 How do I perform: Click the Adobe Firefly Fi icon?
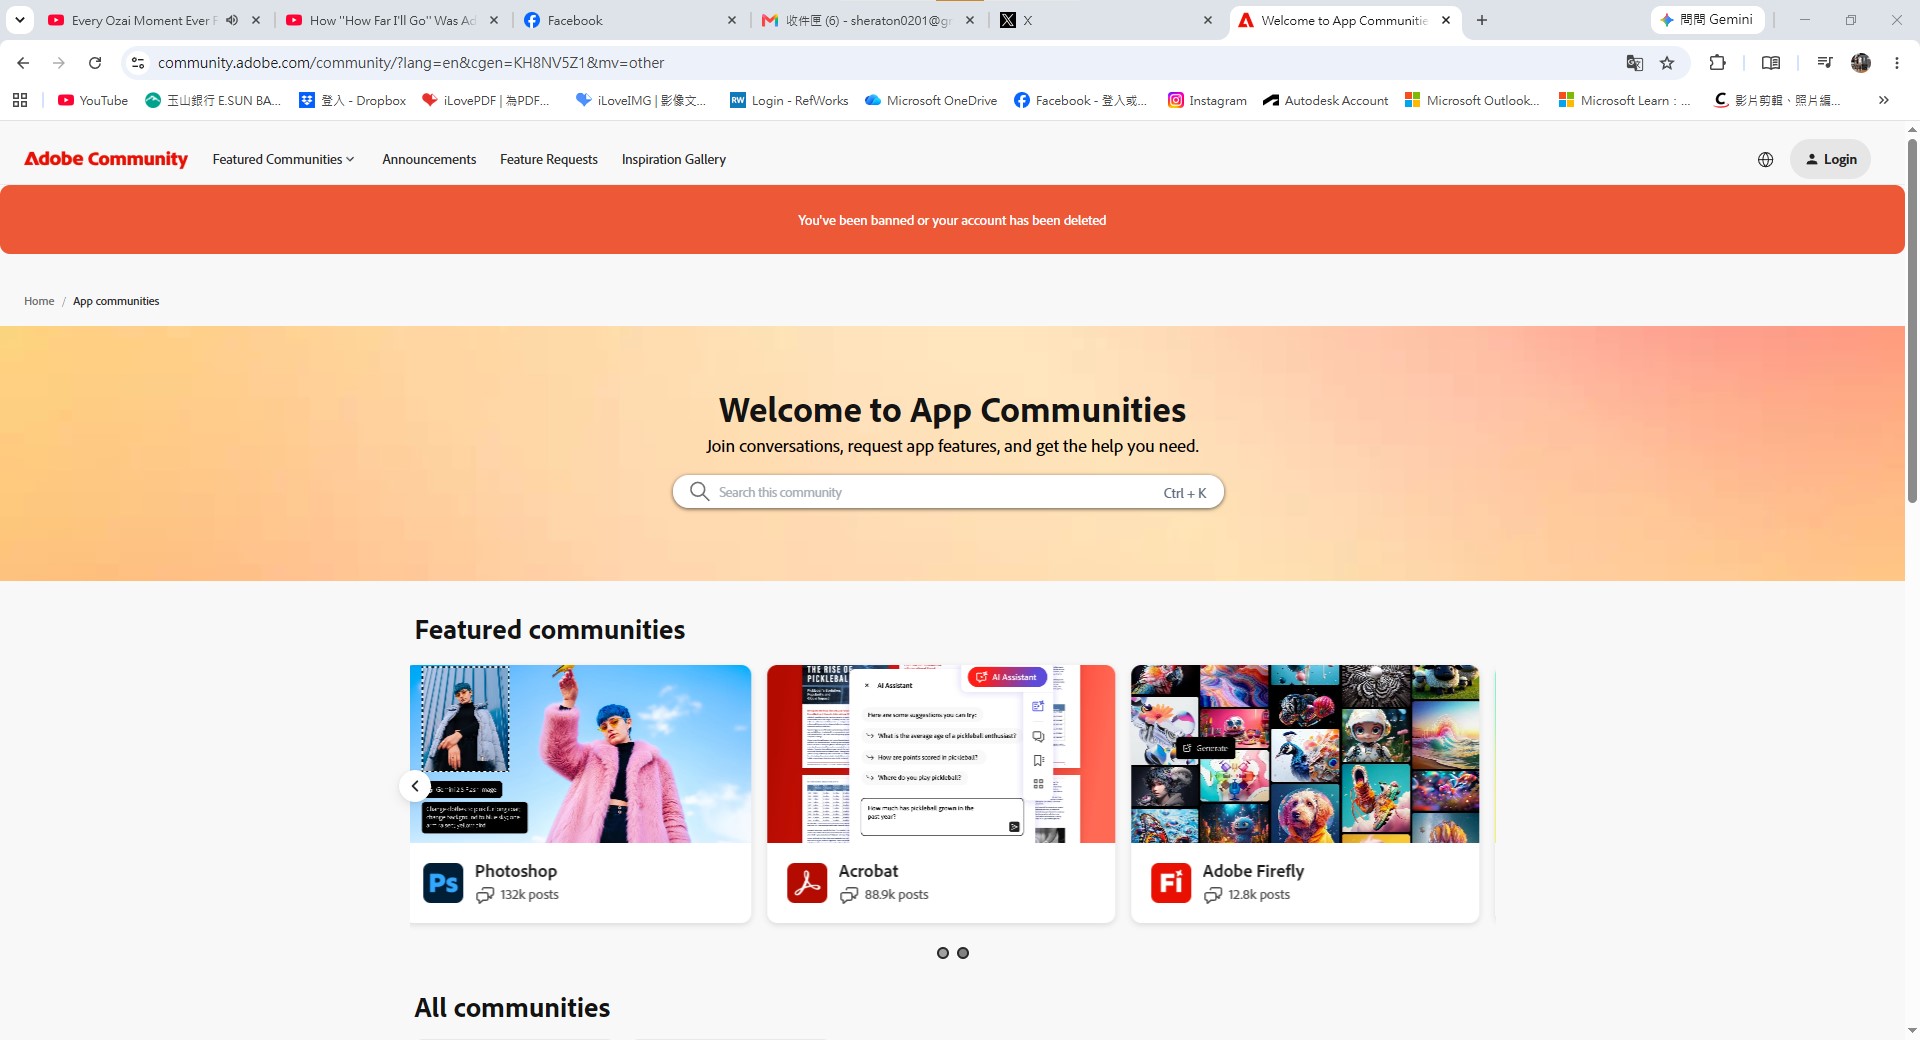coord(1171,883)
